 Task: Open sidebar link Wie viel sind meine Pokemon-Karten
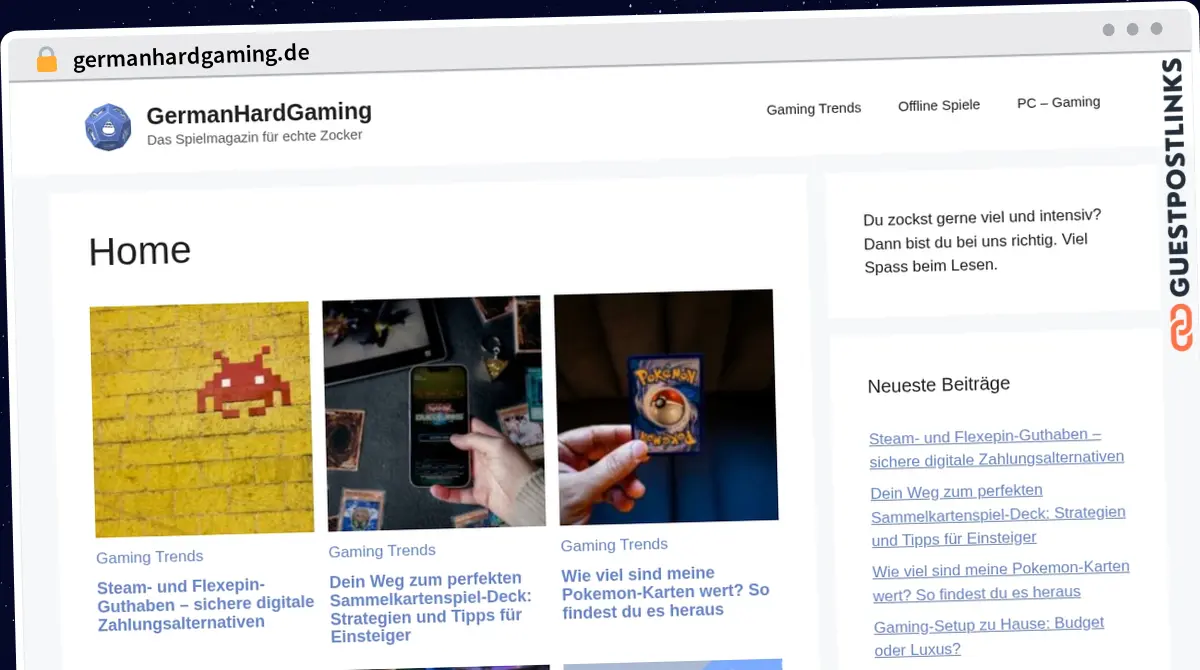[x=1001, y=579]
